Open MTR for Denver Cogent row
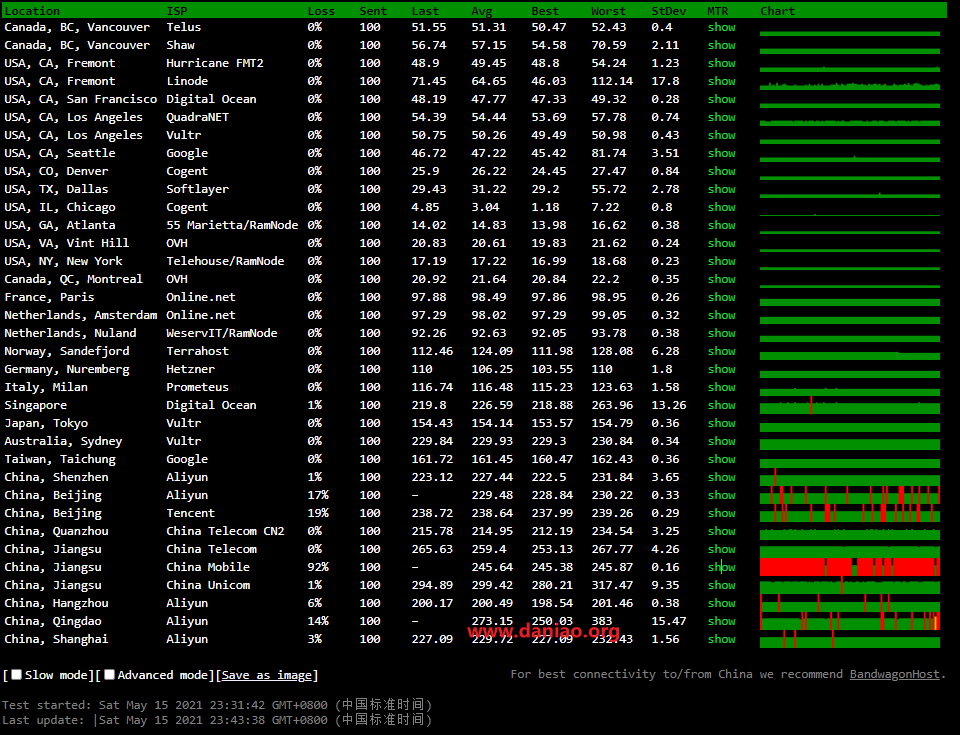Viewport: 960px width, 735px height. click(721, 172)
